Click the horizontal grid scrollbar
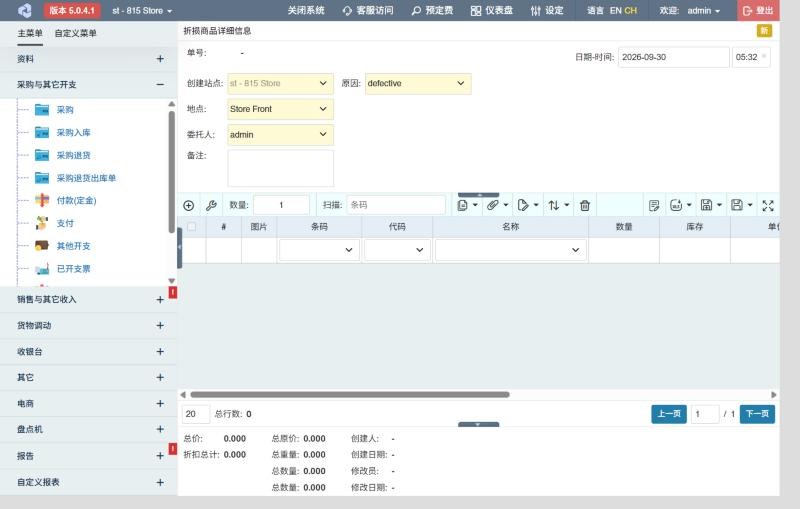This screenshot has height=509, width=800. pos(350,395)
